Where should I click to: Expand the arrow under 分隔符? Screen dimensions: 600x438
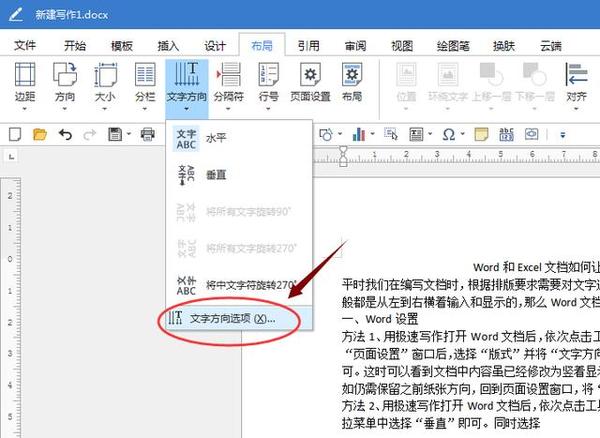(228, 109)
